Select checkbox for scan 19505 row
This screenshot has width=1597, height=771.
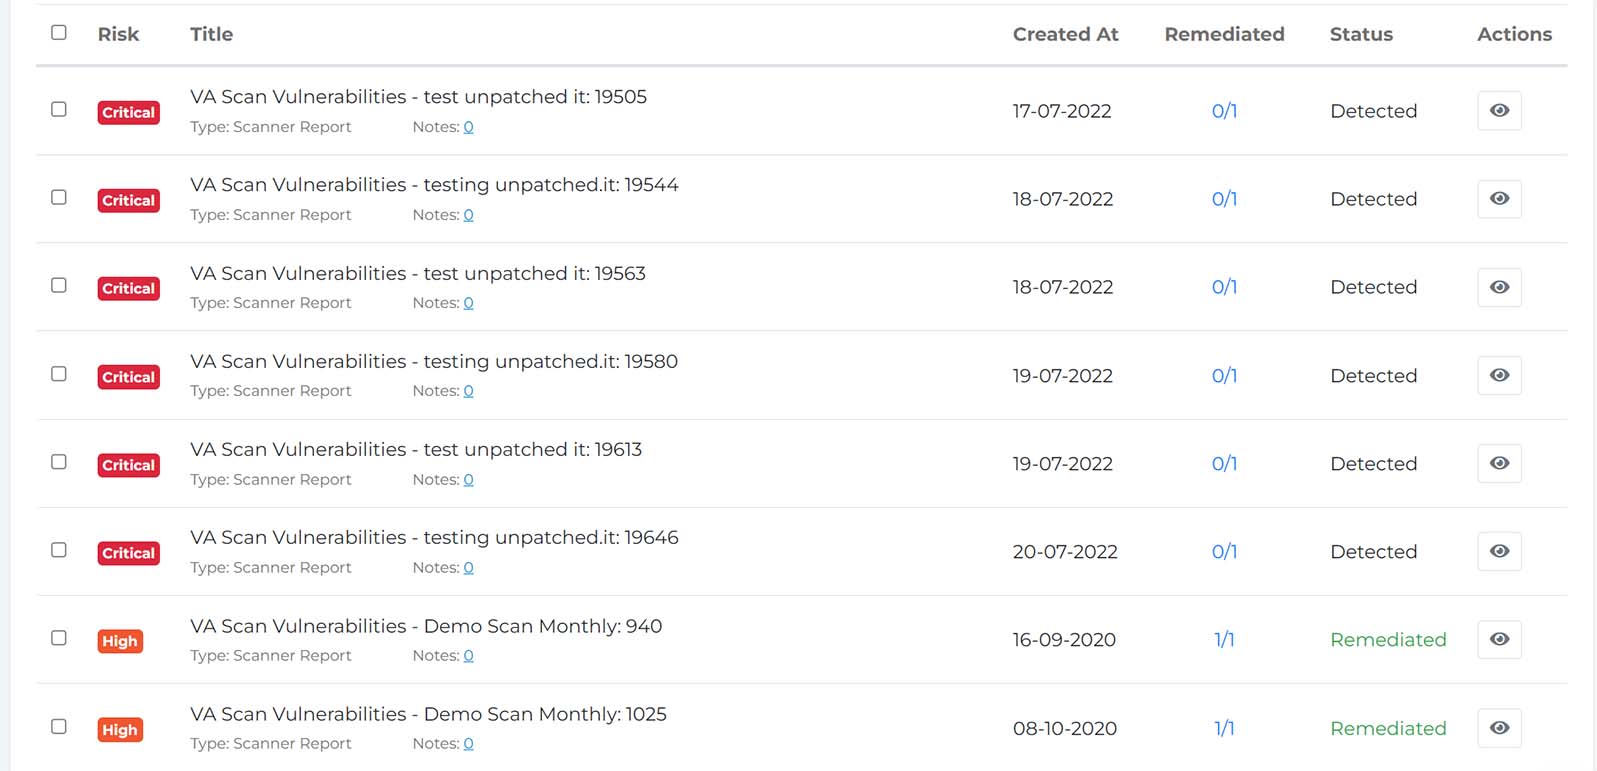(x=59, y=109)
